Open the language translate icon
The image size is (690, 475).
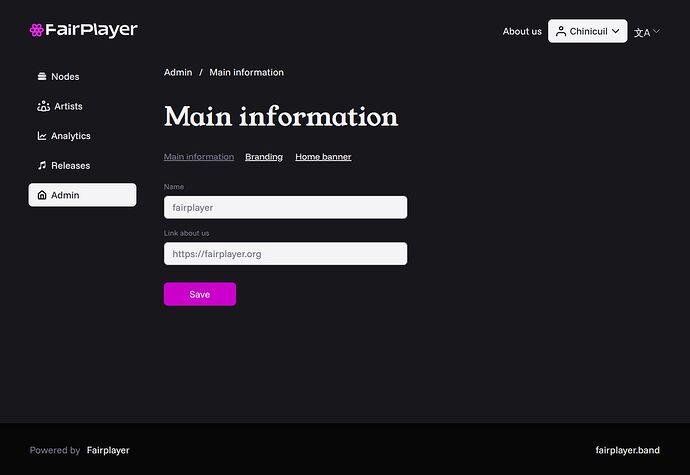[642, 33]
